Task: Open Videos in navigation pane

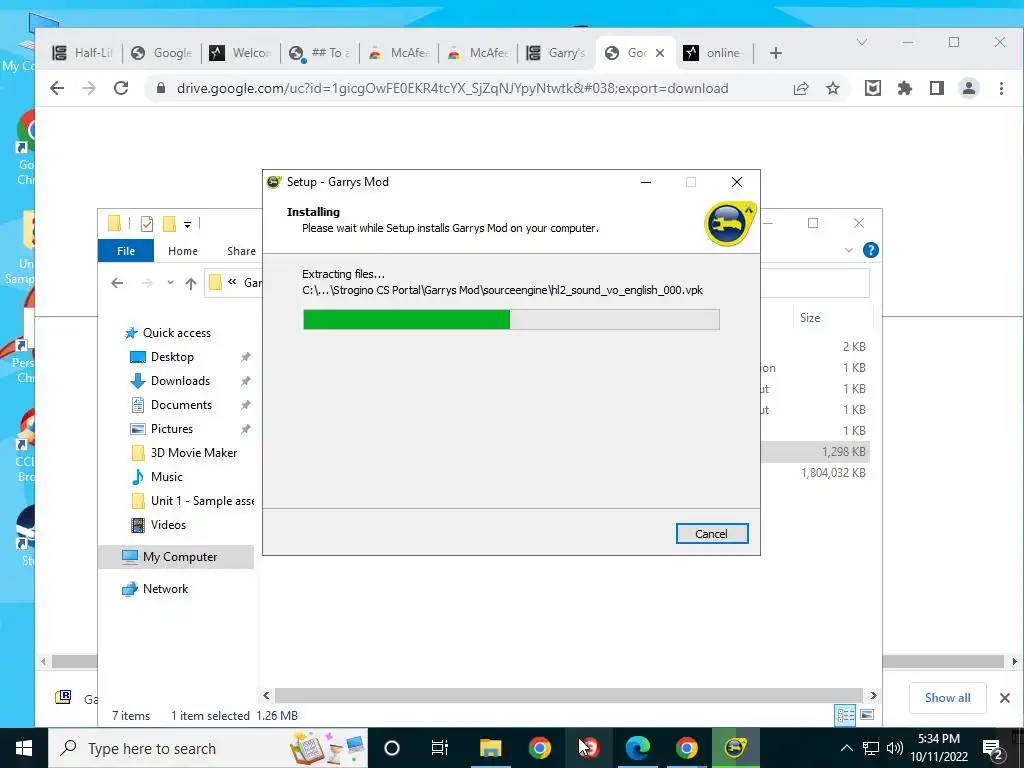Action: 168,524
